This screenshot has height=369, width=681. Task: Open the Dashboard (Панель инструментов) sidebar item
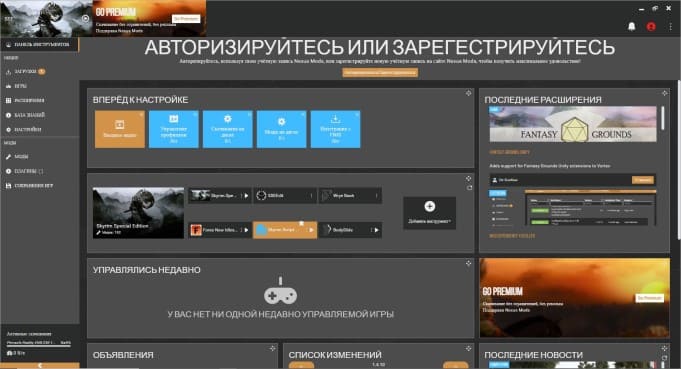[39, 45]
